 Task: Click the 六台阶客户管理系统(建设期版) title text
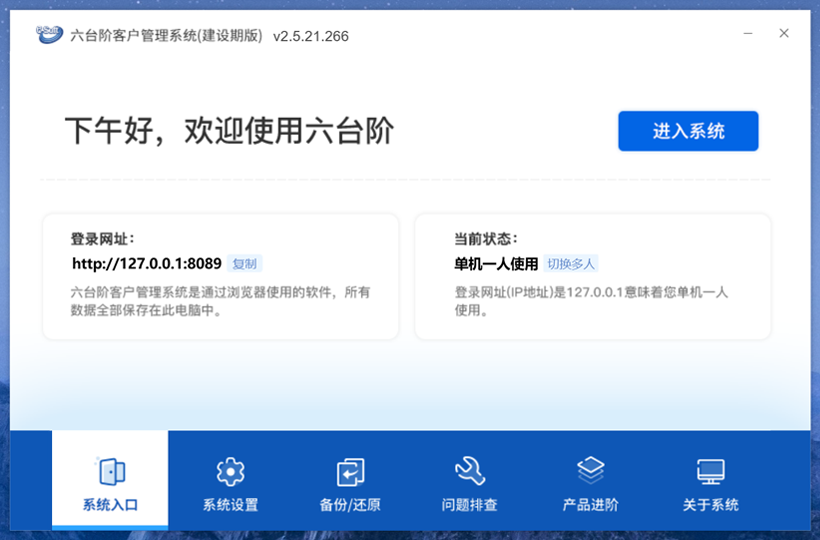[x=166, y=36]
